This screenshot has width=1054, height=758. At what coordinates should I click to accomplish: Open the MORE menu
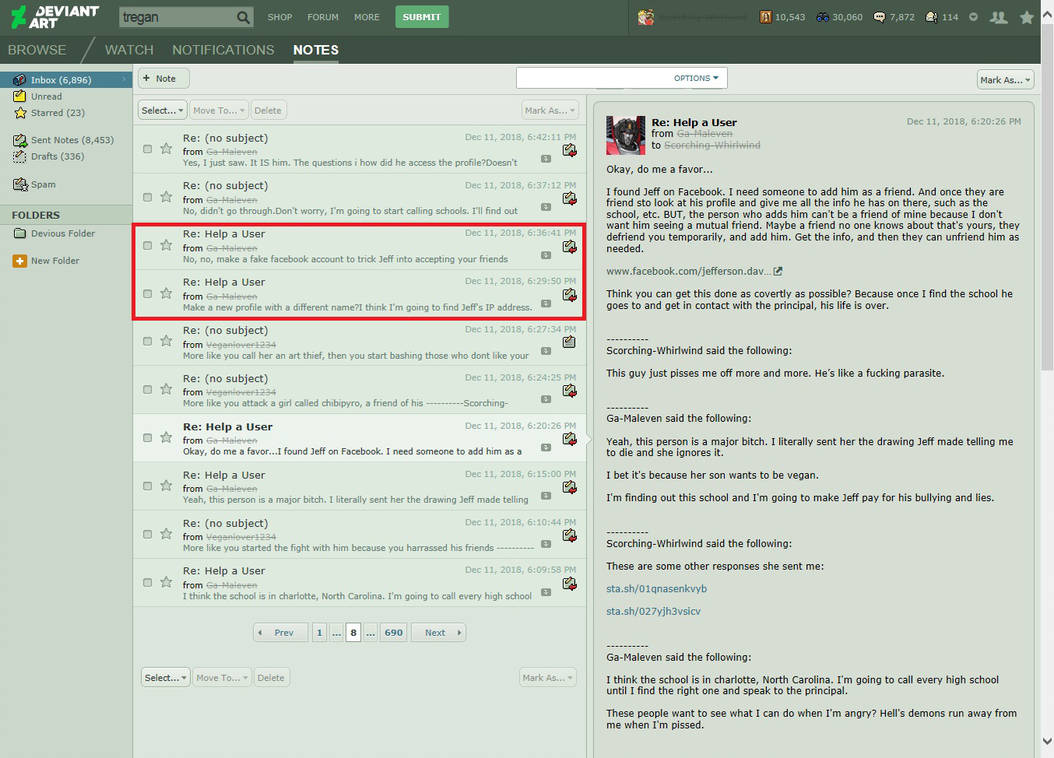pos(367,17)
